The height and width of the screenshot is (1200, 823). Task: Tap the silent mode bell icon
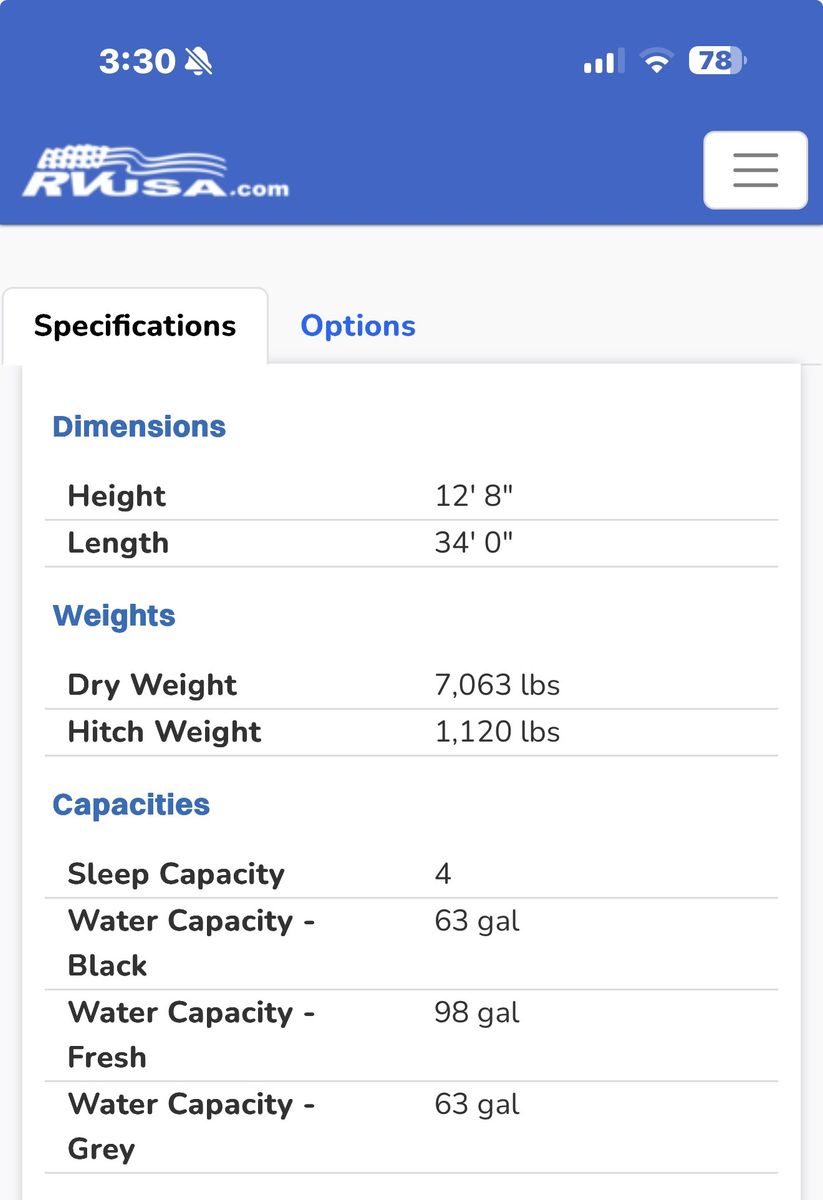[198, 62]
